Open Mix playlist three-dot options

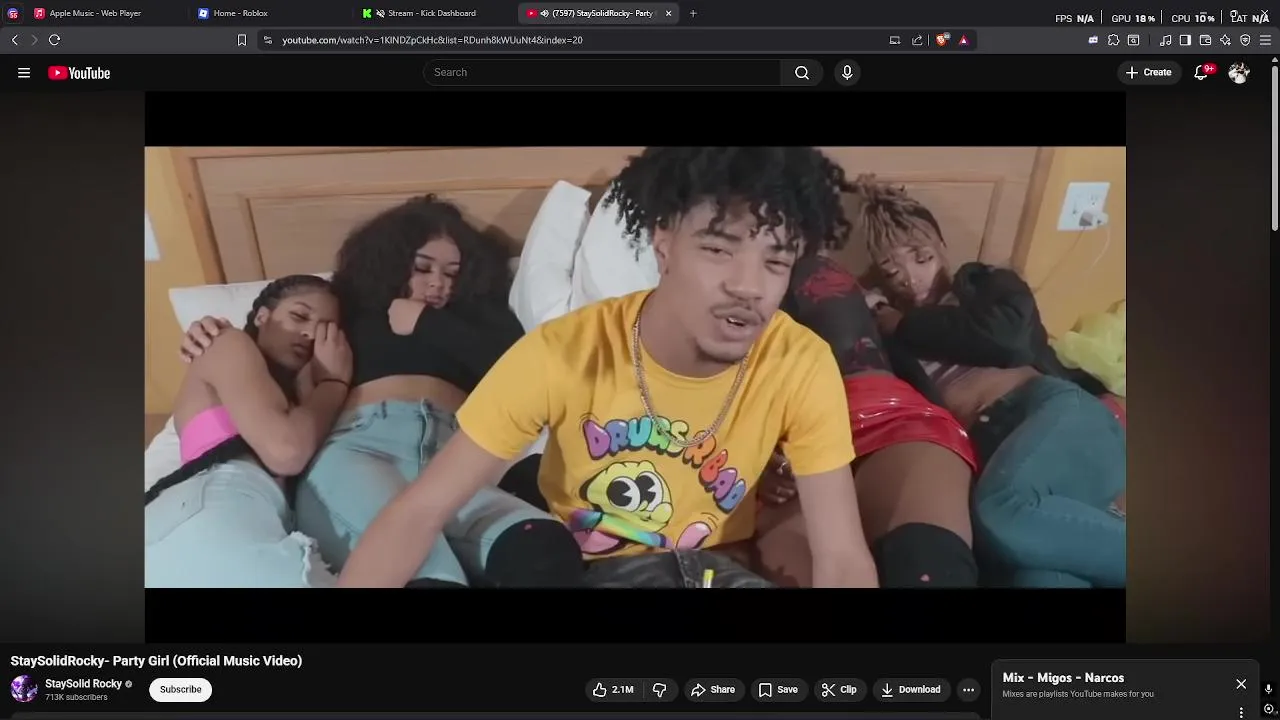pos(1241,712)
